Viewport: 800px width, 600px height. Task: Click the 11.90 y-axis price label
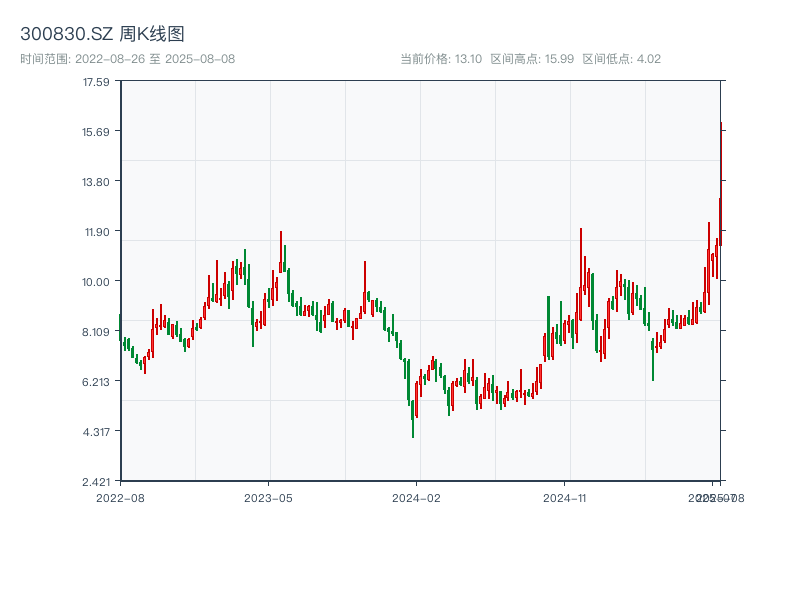96,231
